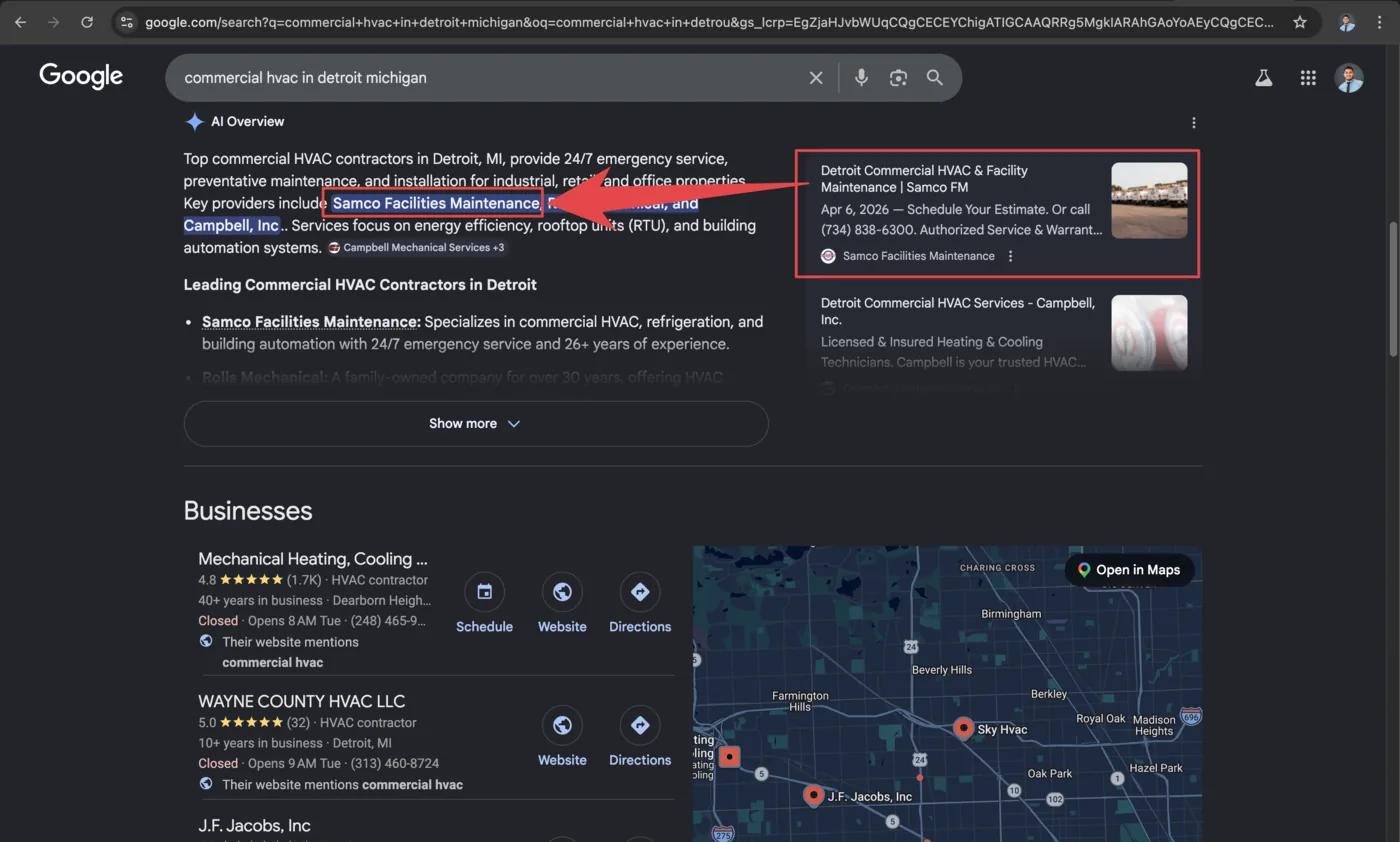Open Google Lens image search icon
1400x842 pixels.
898,78
